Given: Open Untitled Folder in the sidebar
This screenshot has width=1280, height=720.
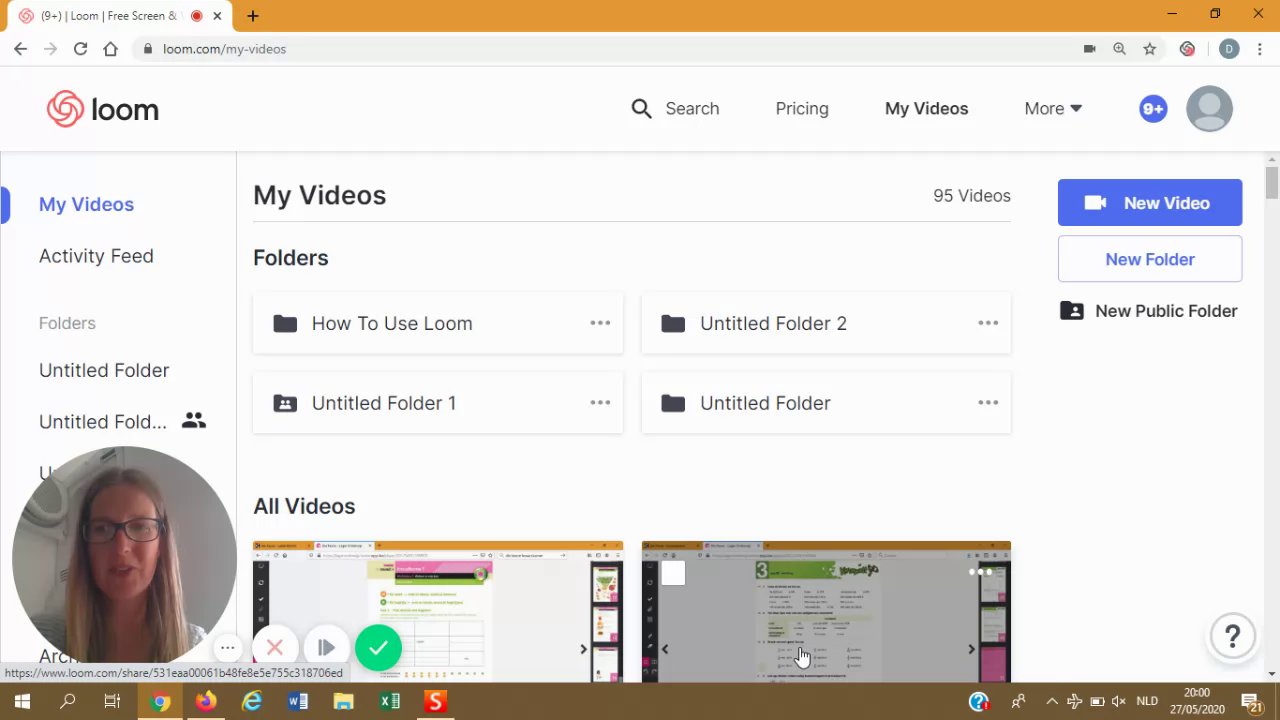Looking at the screenshot, I should 104,370.
